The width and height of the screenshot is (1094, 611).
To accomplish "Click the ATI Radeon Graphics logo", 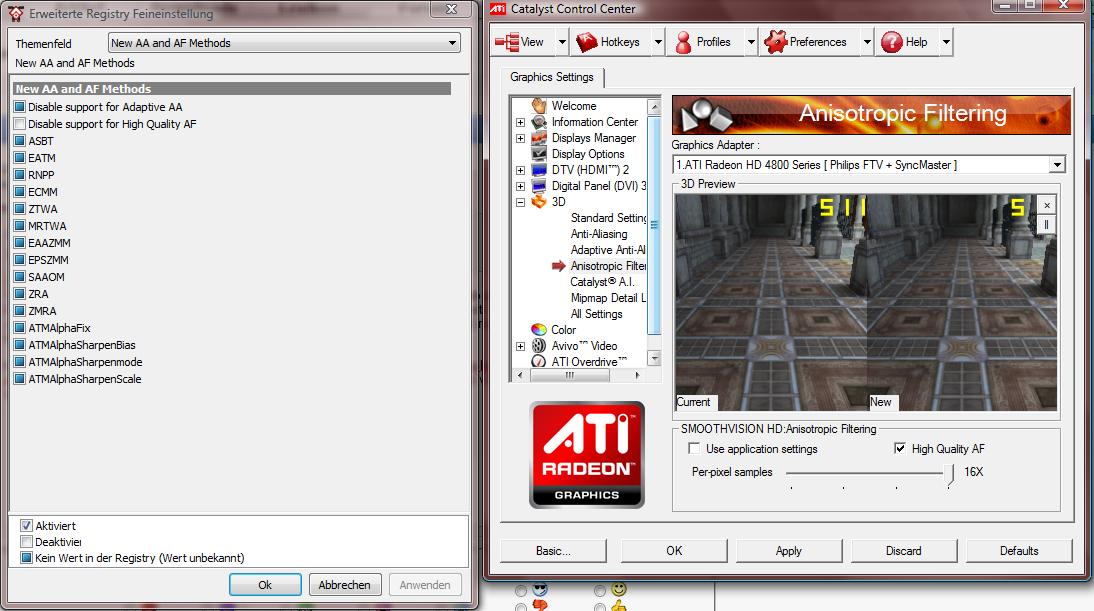I will pyautogui.click(x=587, y=454).
